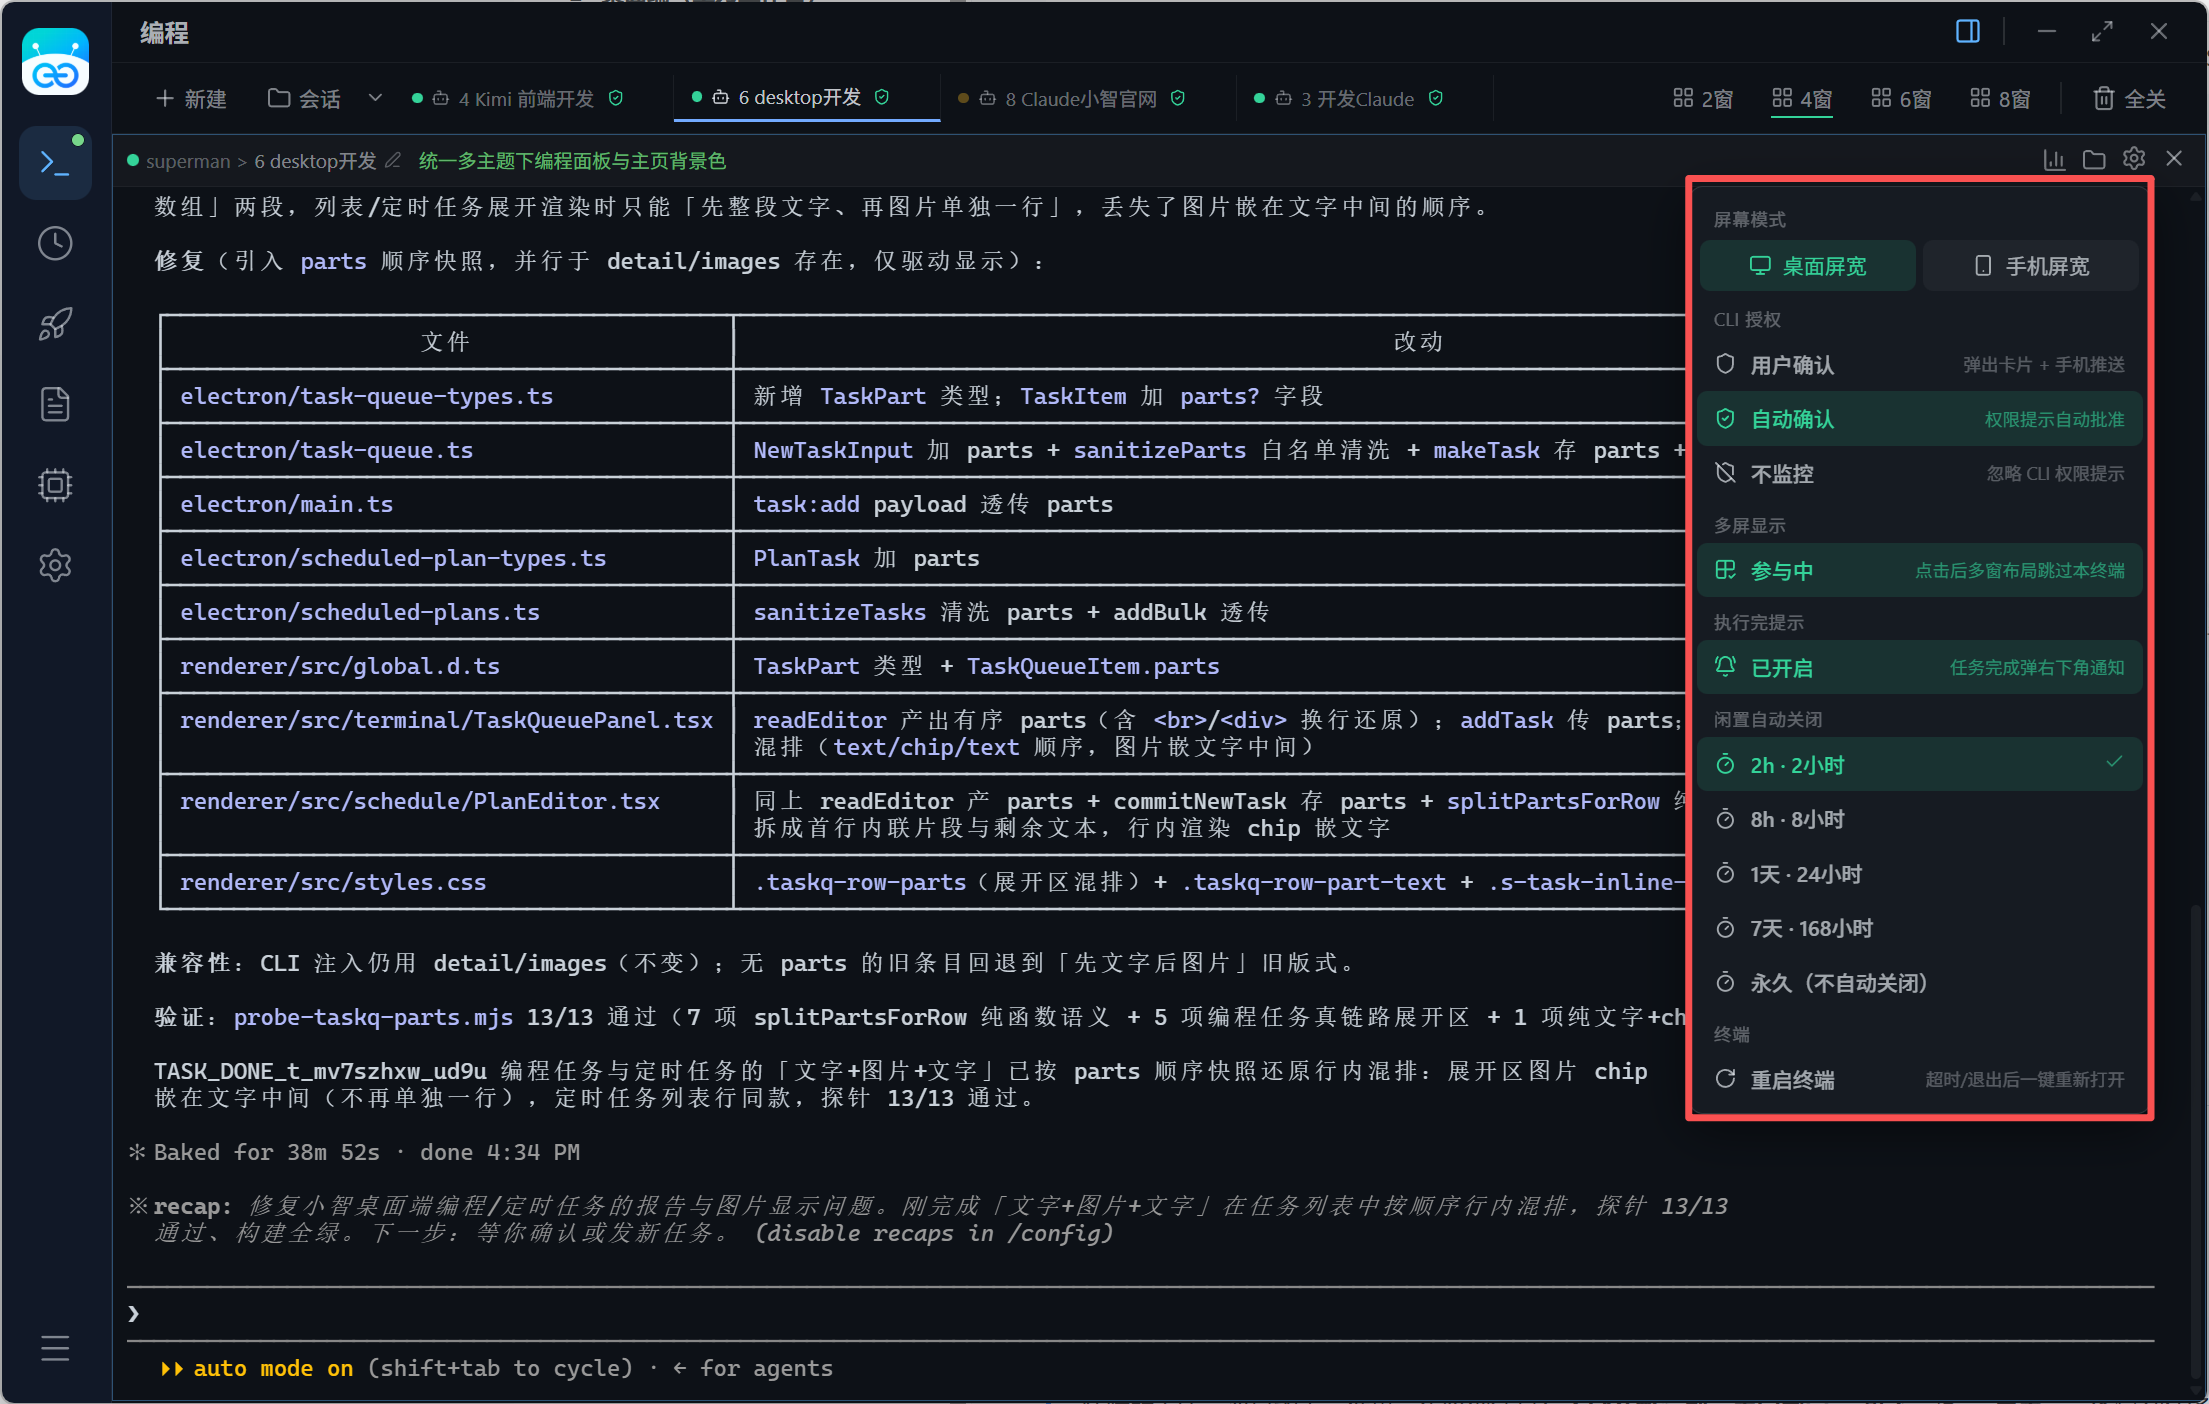Select the 1天 · 24小时 idle auto-close option
Image resolution: width=2209 pixels, height=1404 pixels.
(x=1920, y=874)
